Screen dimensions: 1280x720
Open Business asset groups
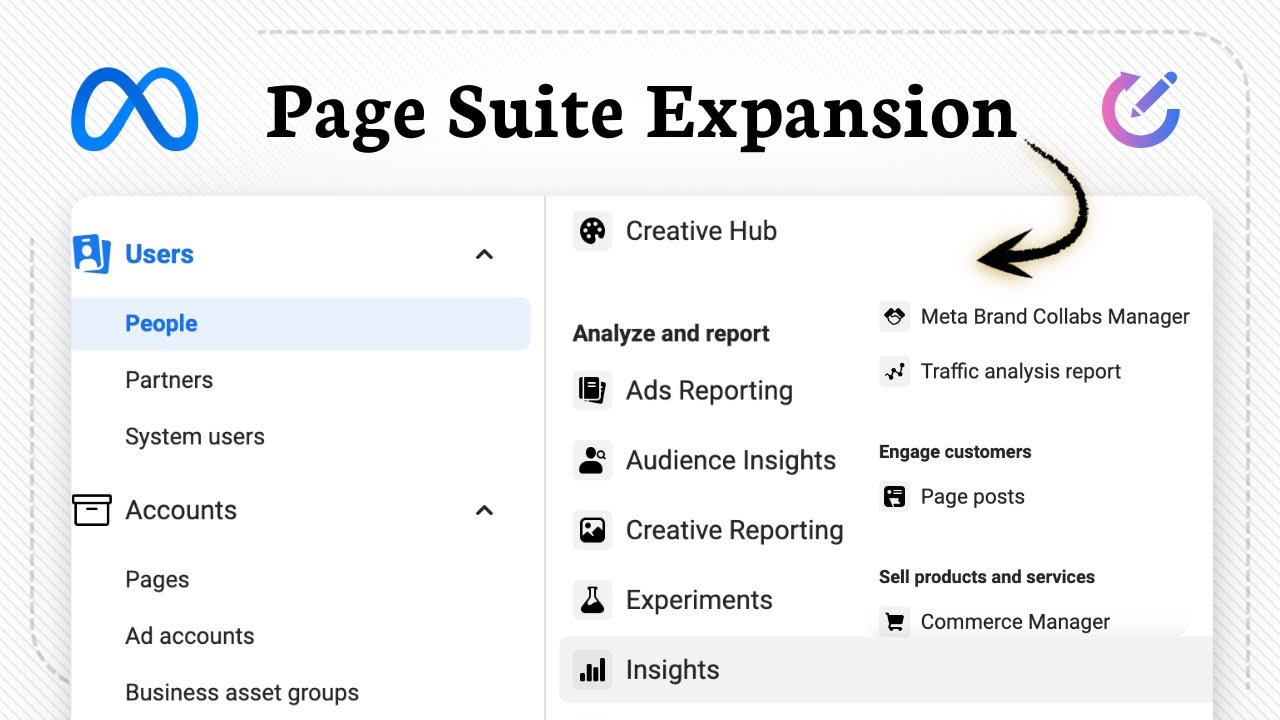tap(242, 693)
